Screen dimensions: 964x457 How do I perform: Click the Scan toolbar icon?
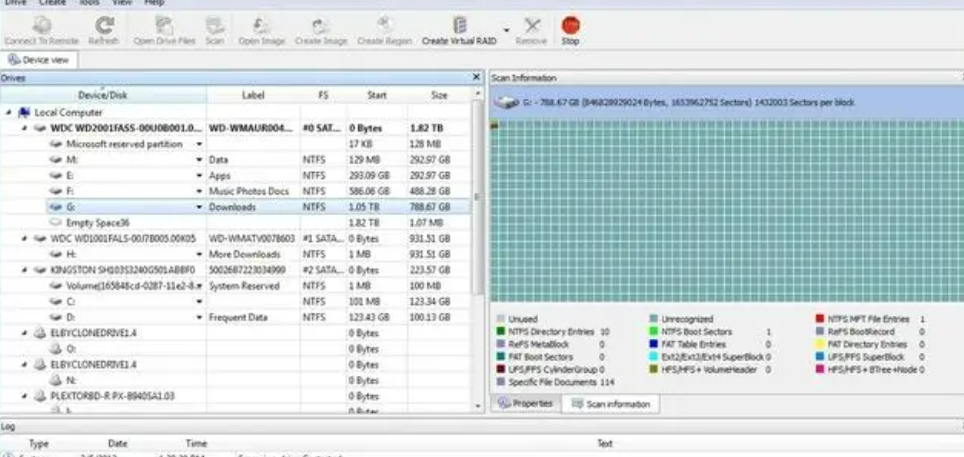point(214,26)
